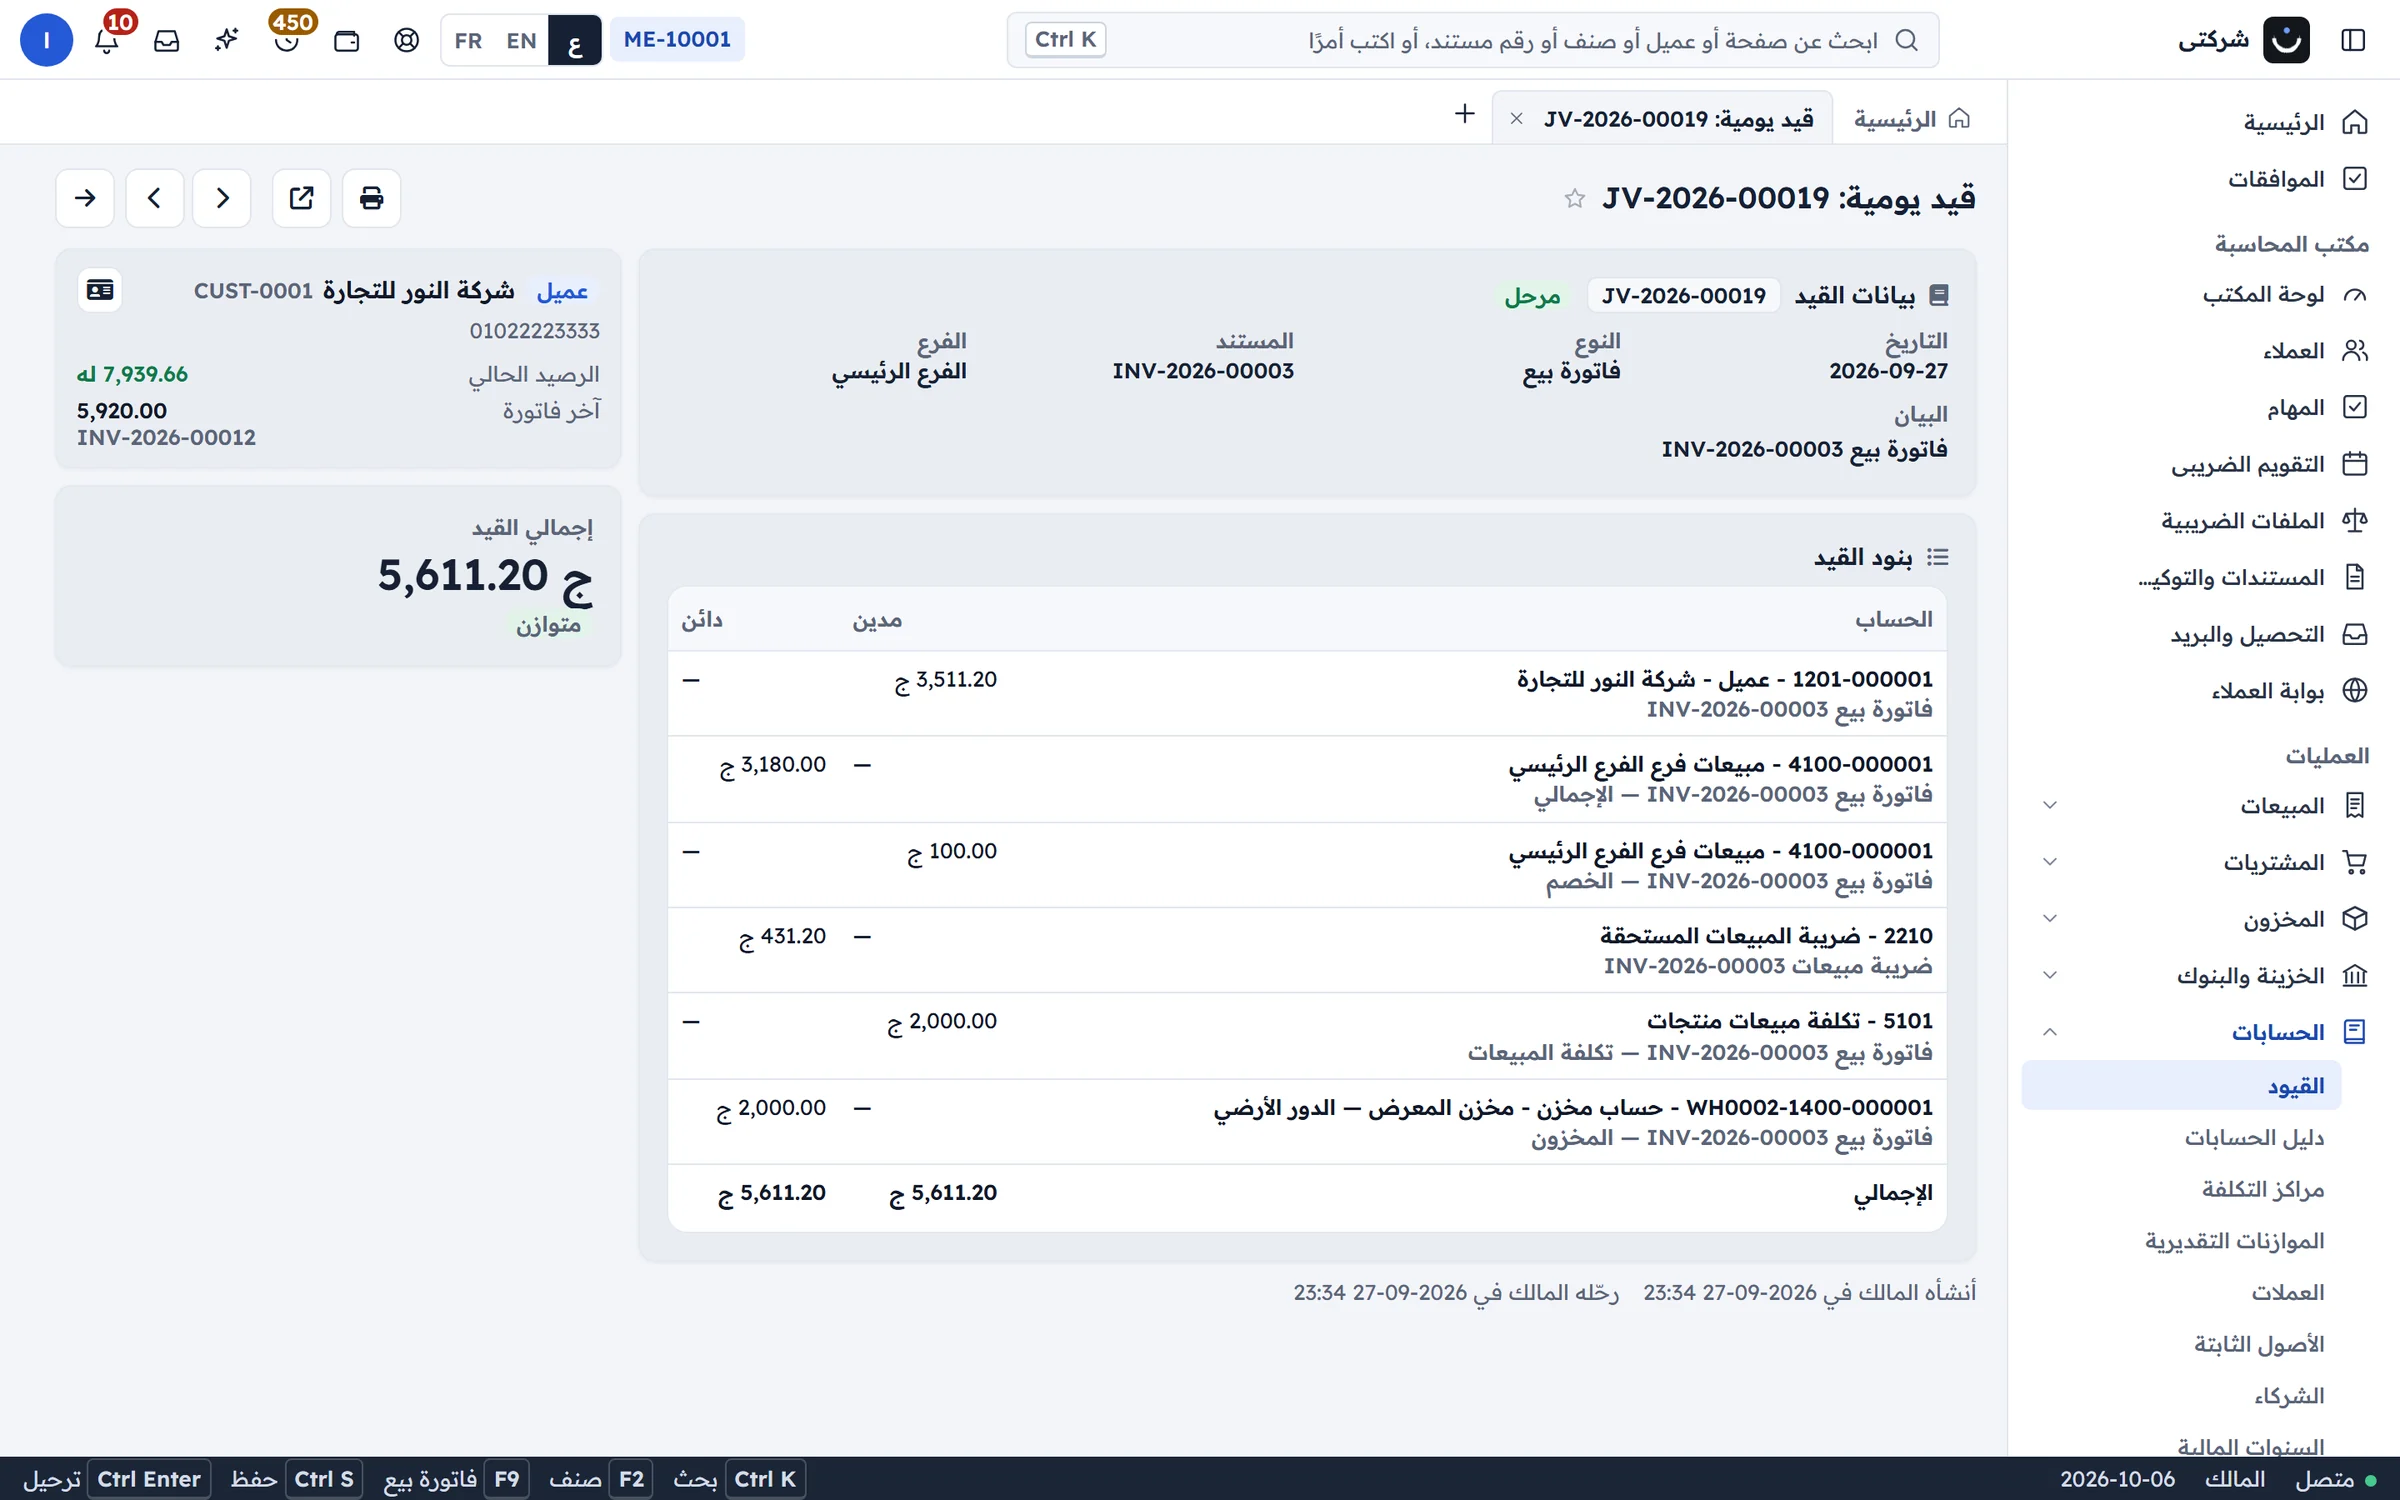The height and width of the screenshot is (1500, 2400).
Task: Click بحث Ctrl K shortcut
Action: pyautogui.click(x=737, y=1479)
